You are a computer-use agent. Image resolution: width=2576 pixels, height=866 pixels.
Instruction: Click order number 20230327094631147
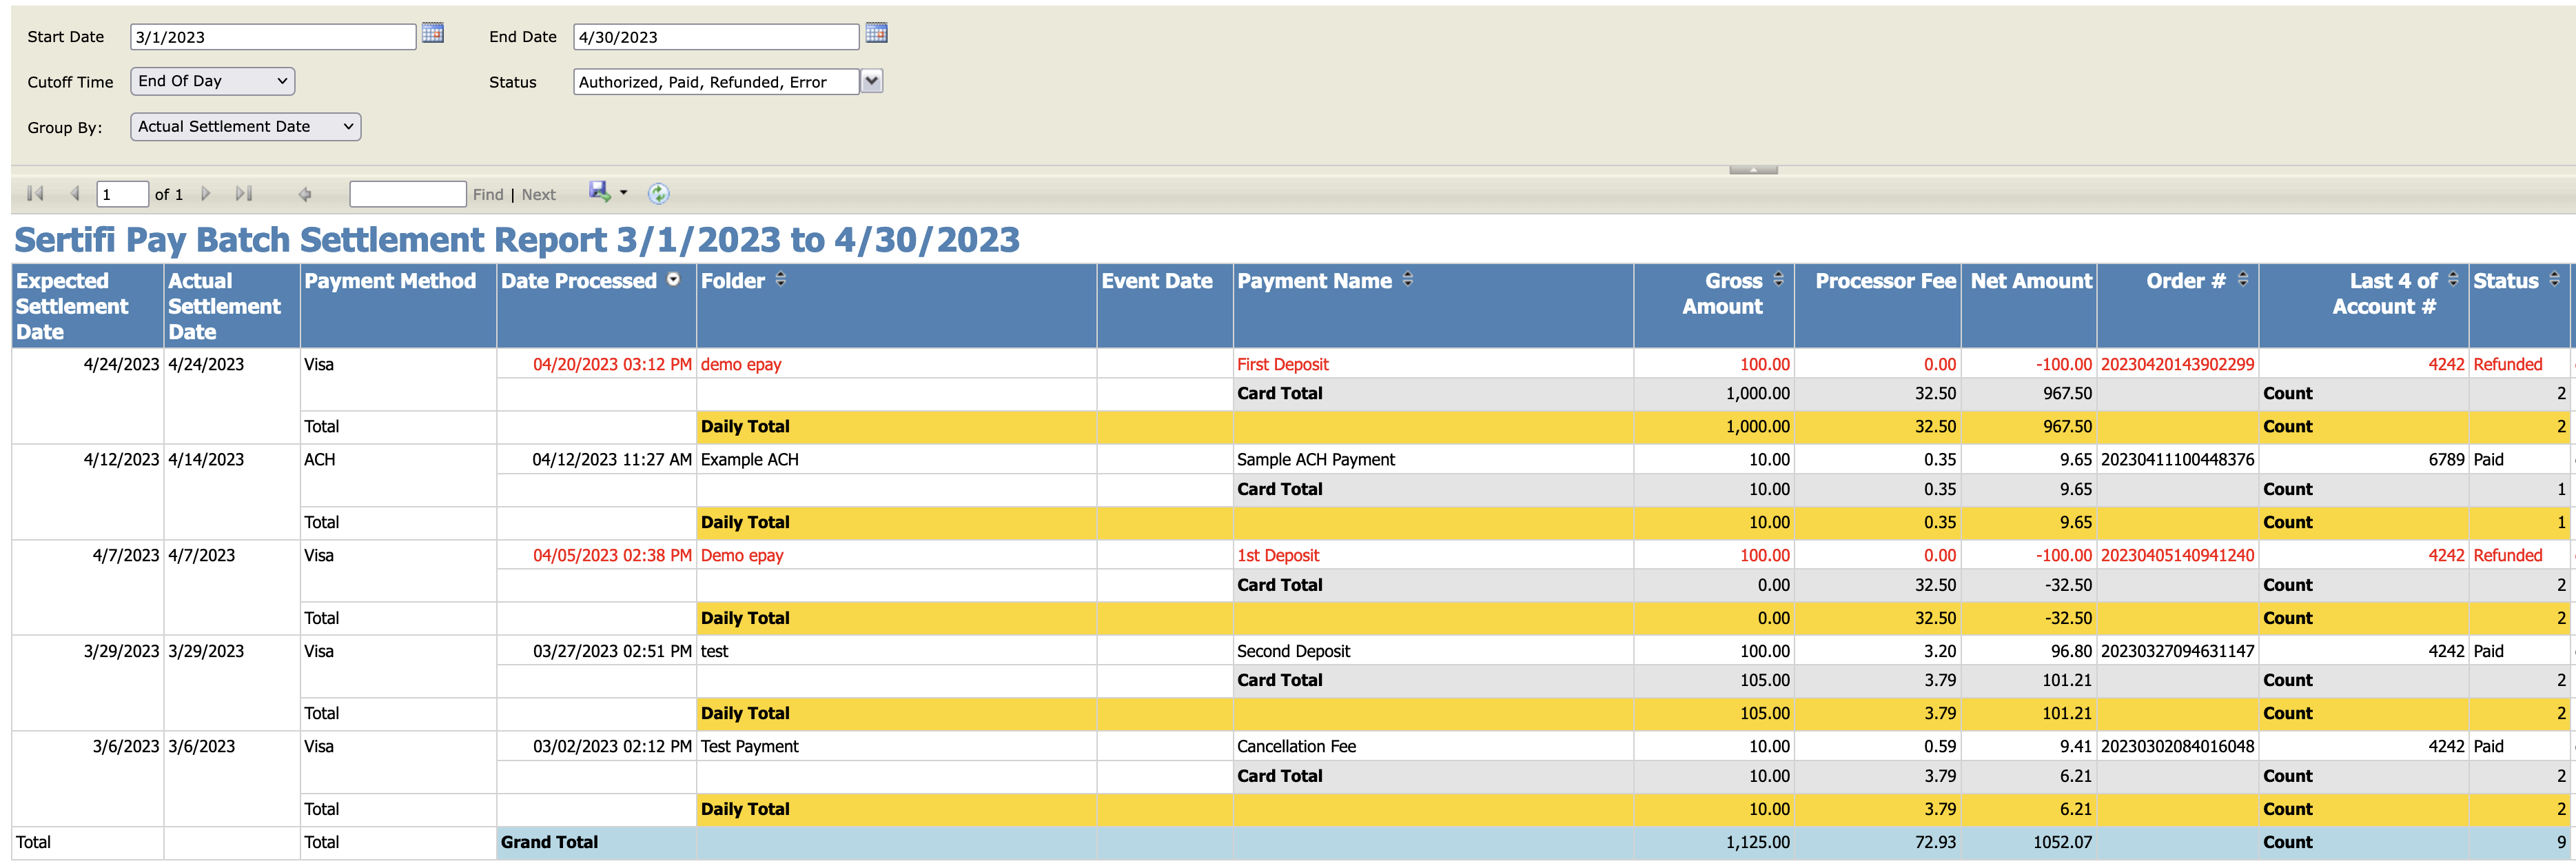coord(2177,652)
